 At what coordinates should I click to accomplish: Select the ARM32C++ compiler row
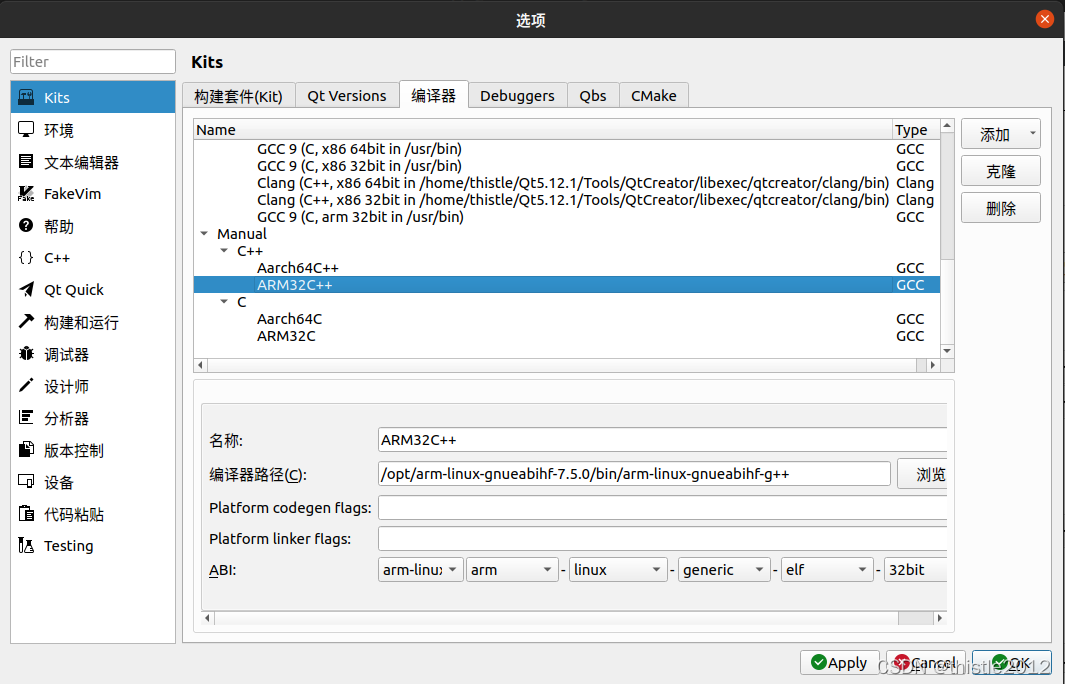tap(566, 285)
